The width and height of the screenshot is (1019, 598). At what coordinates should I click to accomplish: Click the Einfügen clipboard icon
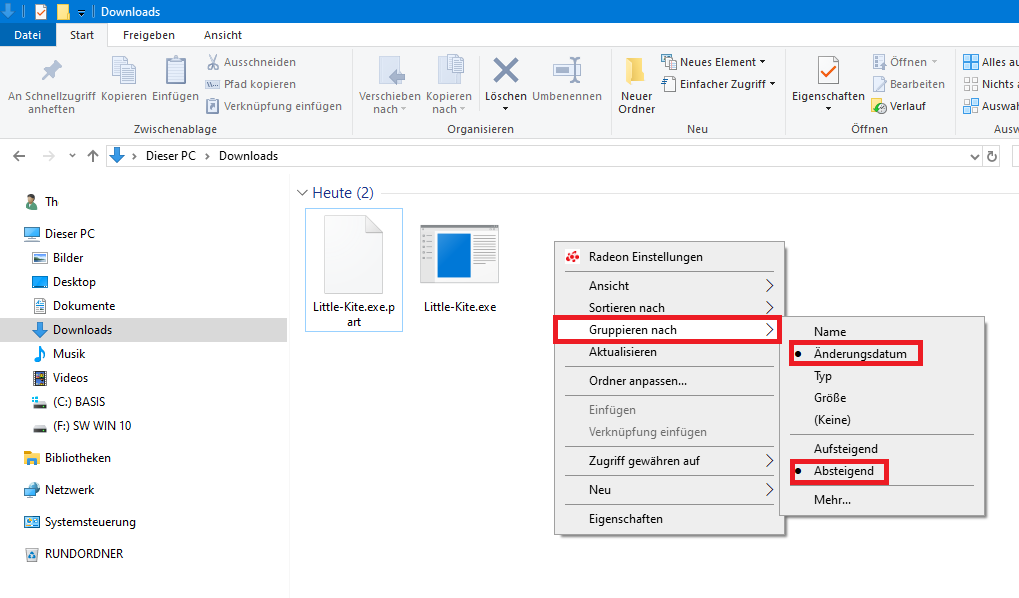click(x=175, y=71)
